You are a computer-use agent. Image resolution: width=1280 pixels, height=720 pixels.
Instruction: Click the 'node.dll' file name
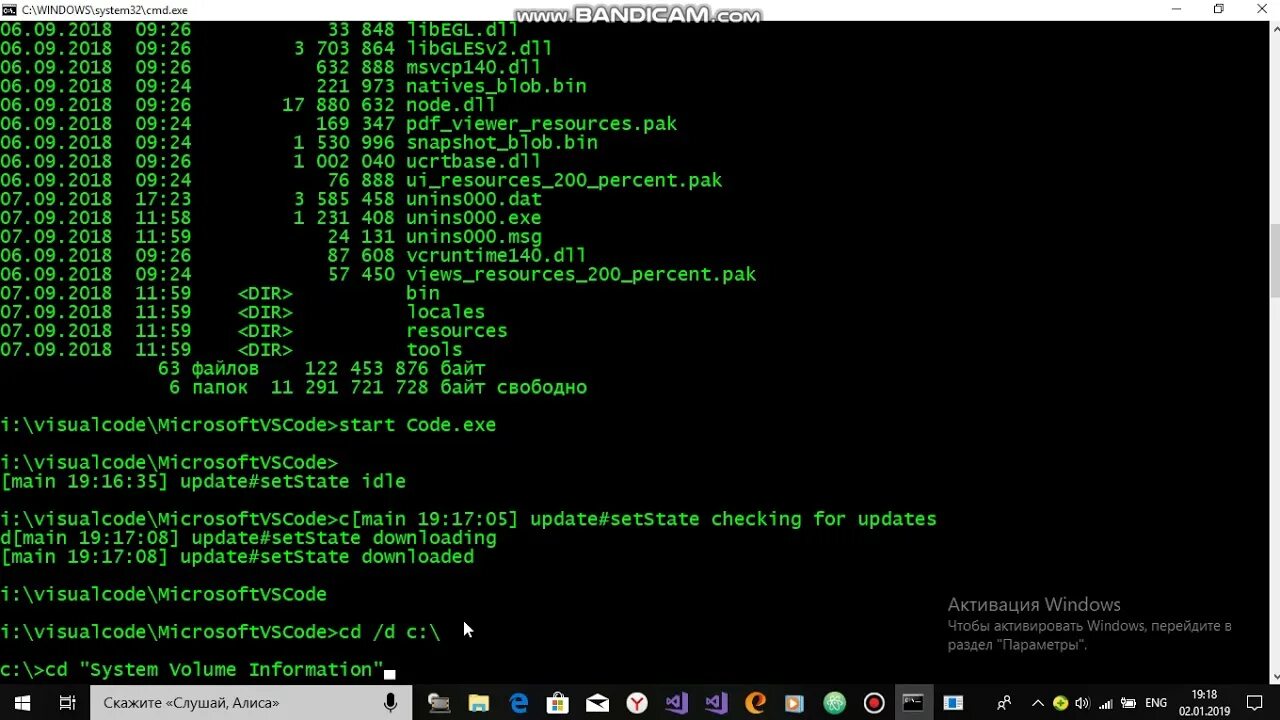click(x=451, y=105)
